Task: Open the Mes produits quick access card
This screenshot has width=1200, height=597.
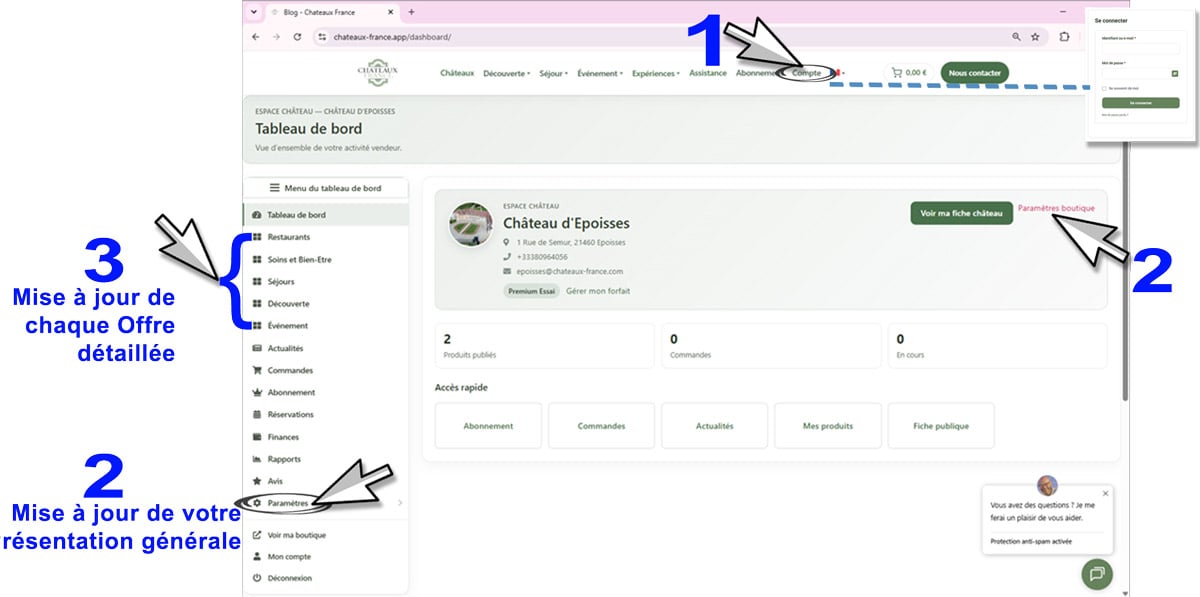Action: [x=828, y=426]
